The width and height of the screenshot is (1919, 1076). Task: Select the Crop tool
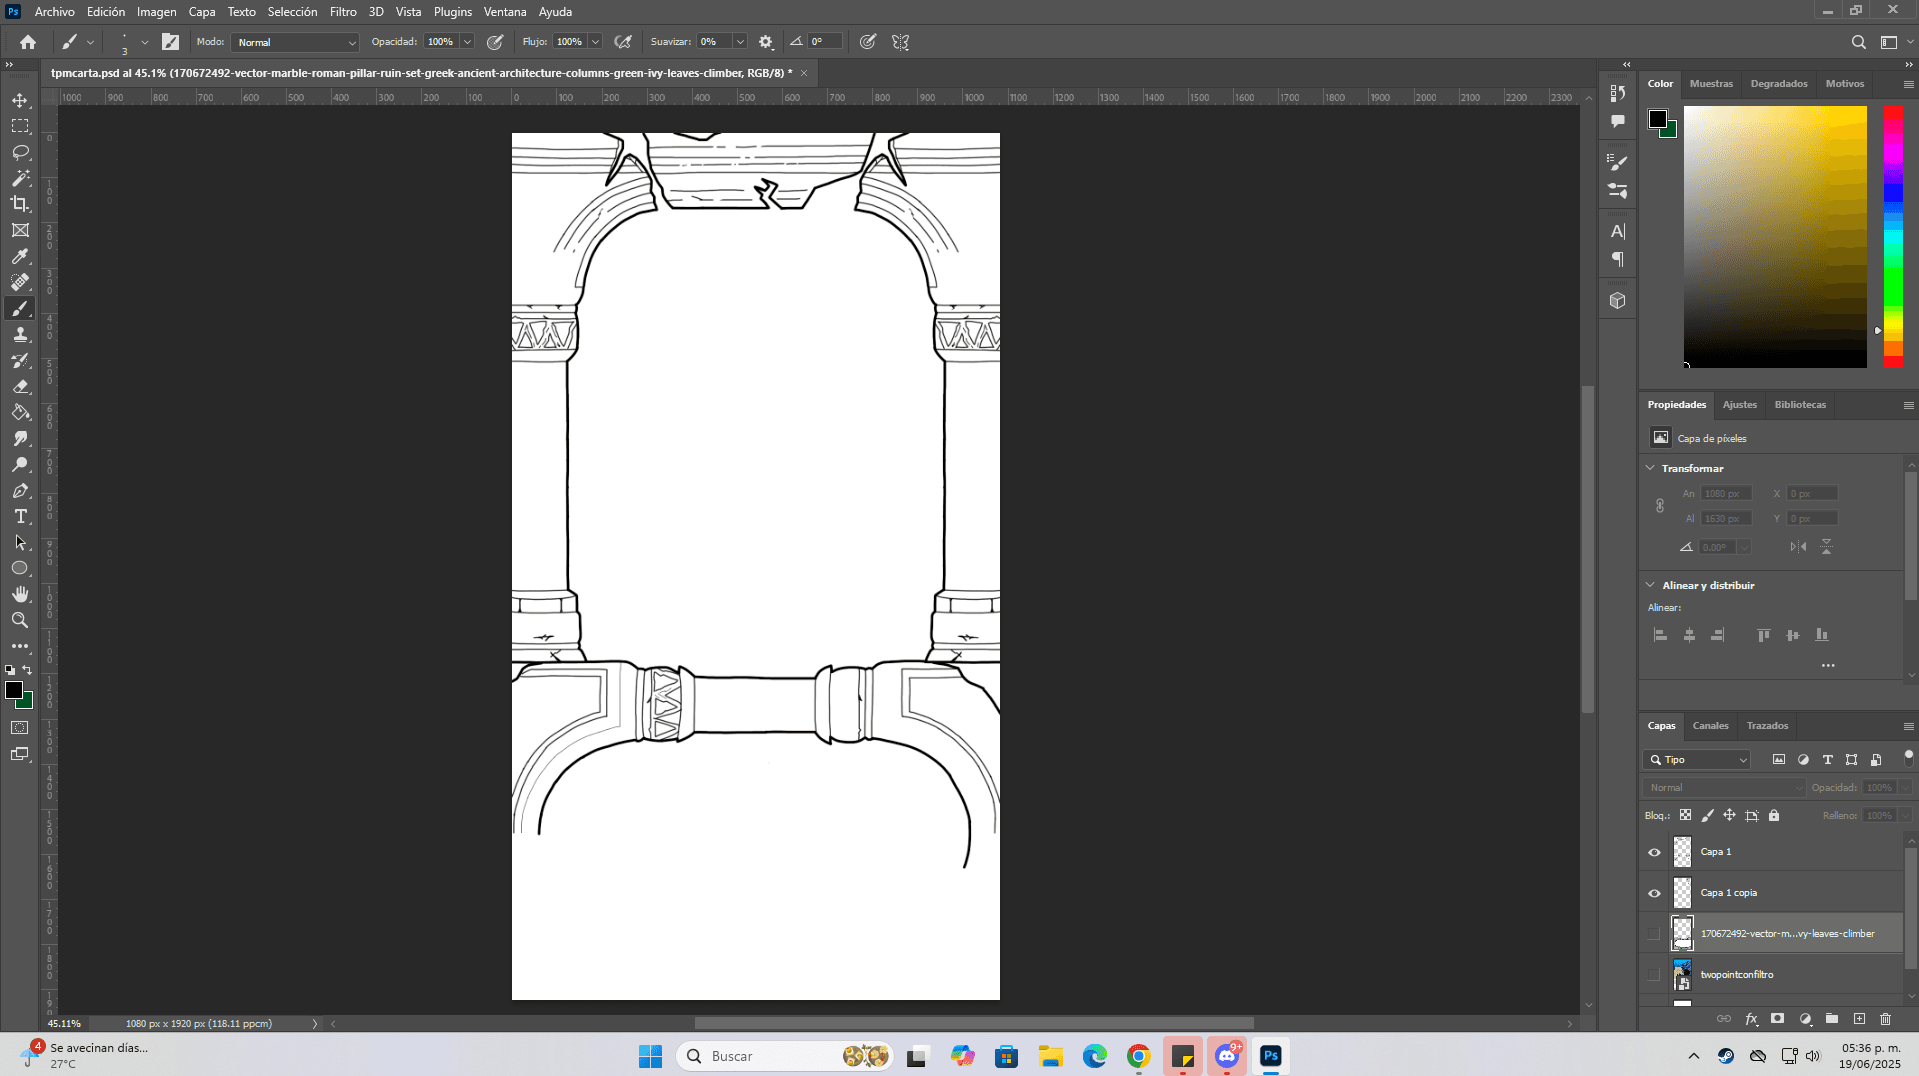coord(20,204)
